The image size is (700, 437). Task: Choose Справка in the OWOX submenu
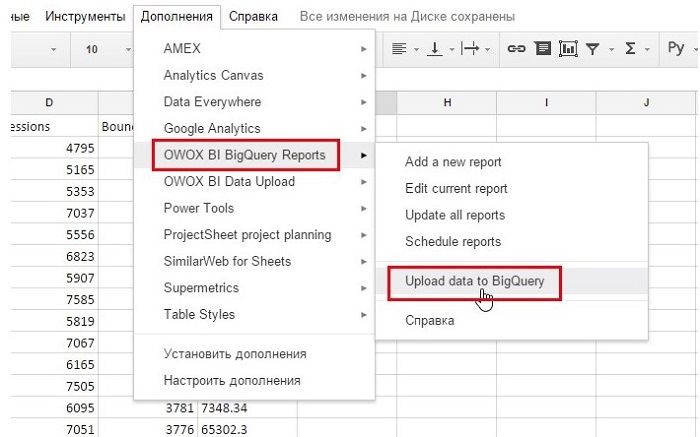512,320
